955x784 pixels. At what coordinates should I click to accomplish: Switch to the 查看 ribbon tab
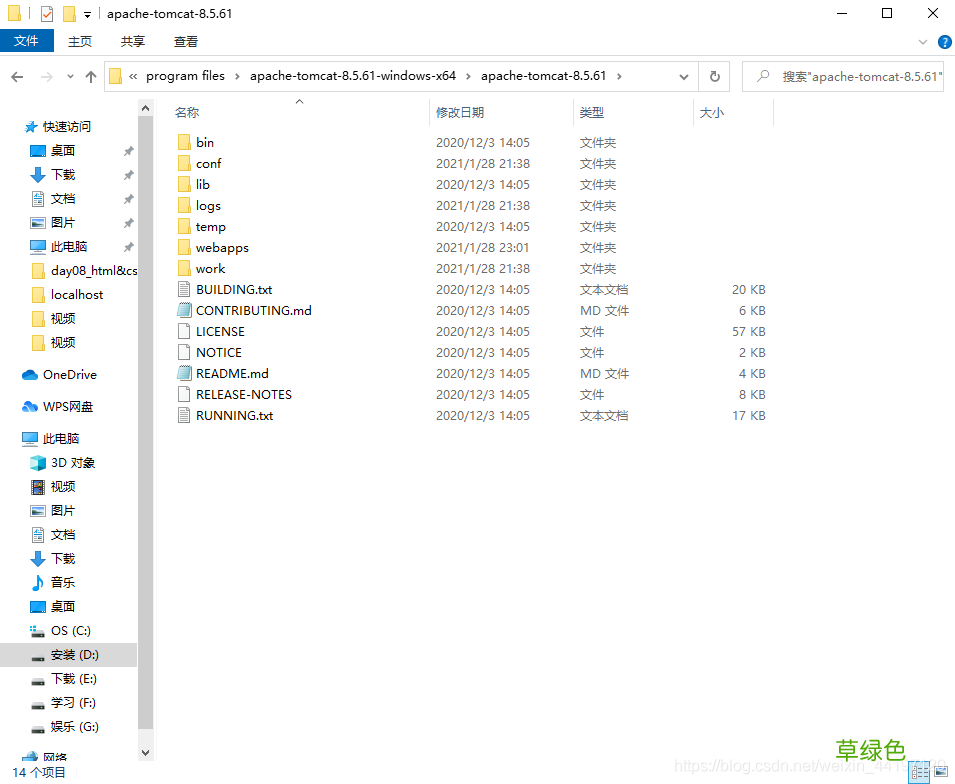186,41
